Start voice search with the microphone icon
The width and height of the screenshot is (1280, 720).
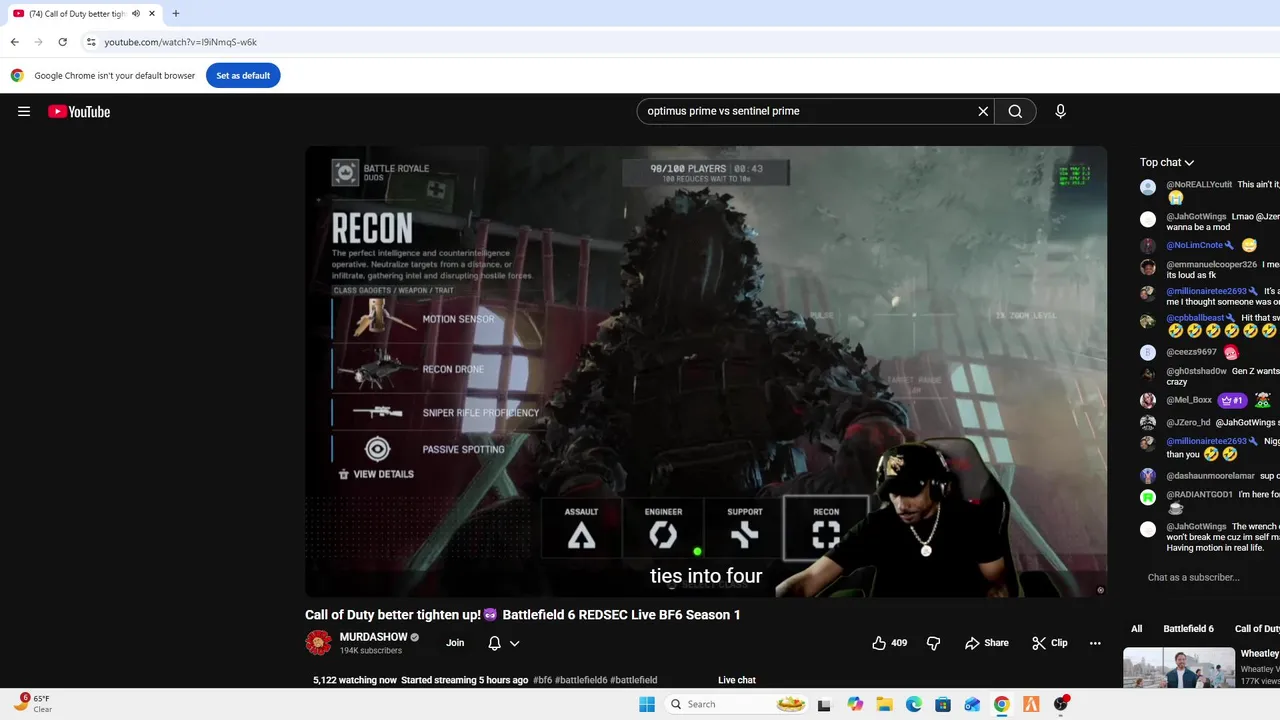1060,111
